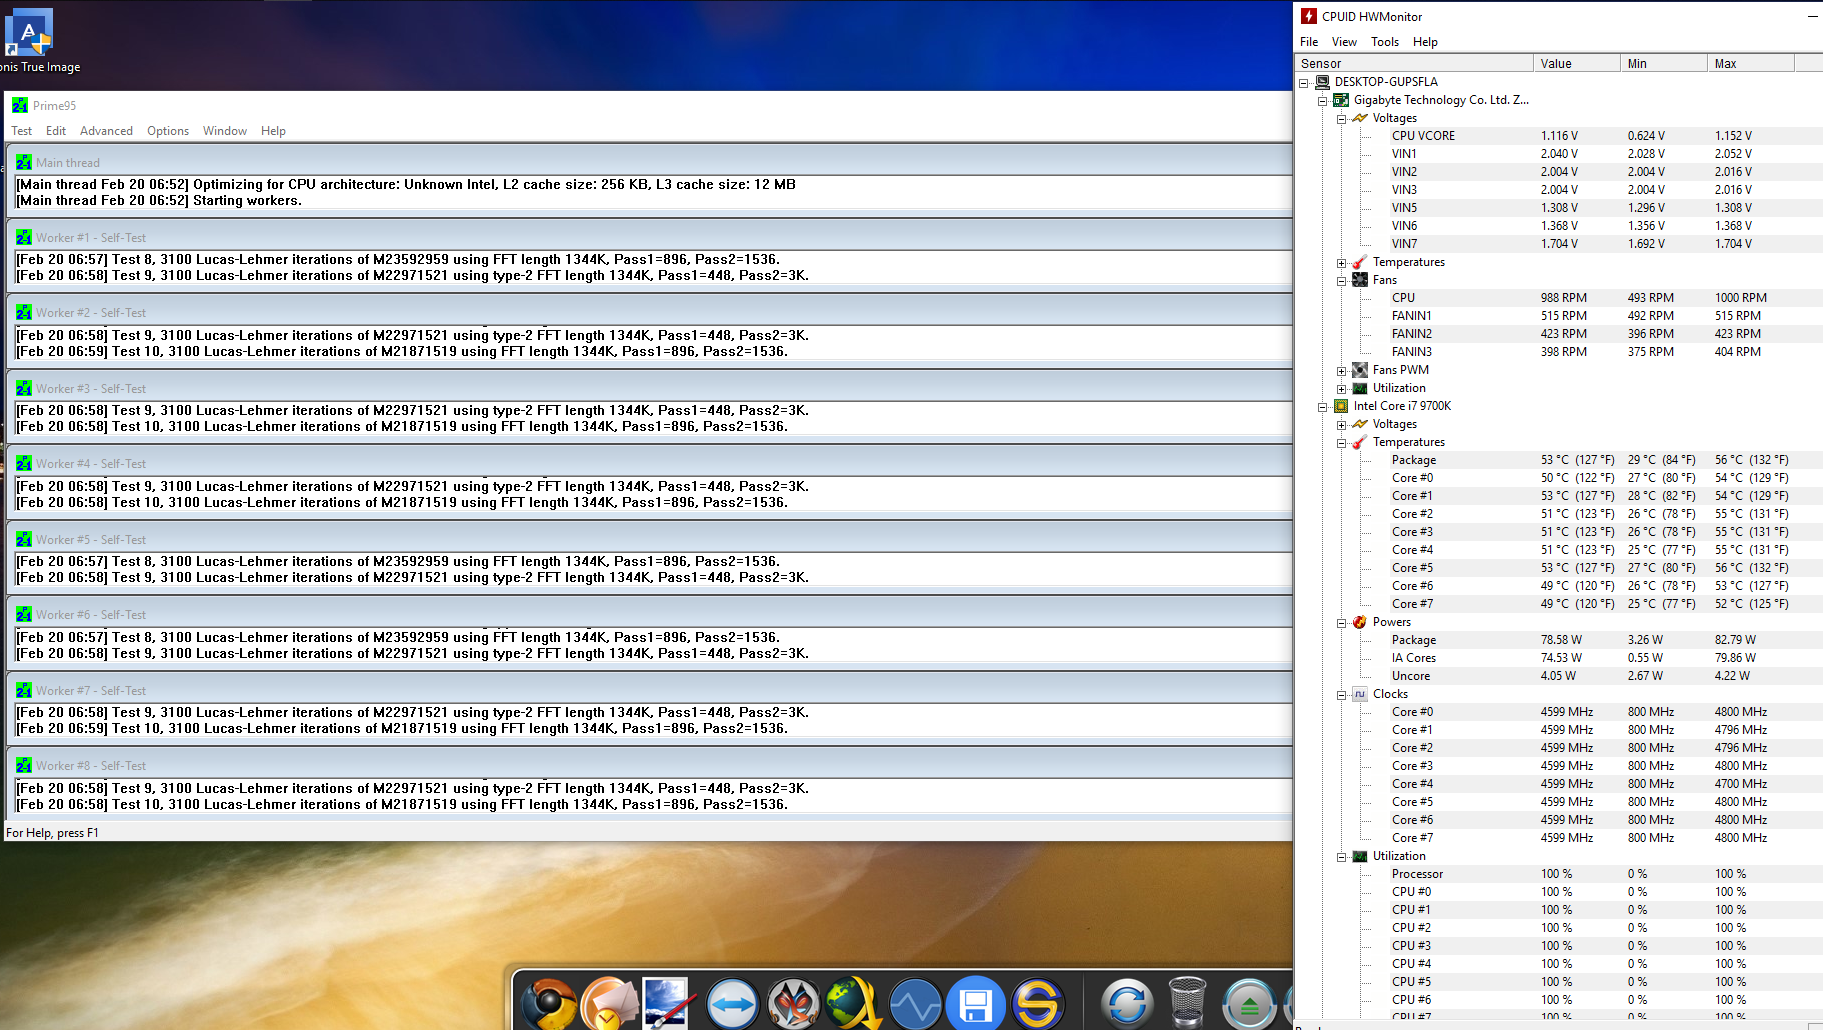Image resolution: width=1823 pixels, height=1030 pixels.
Task: Open the wire mesh trash can in dock
Action: pyautogui.click(x=1187, y=1003)
